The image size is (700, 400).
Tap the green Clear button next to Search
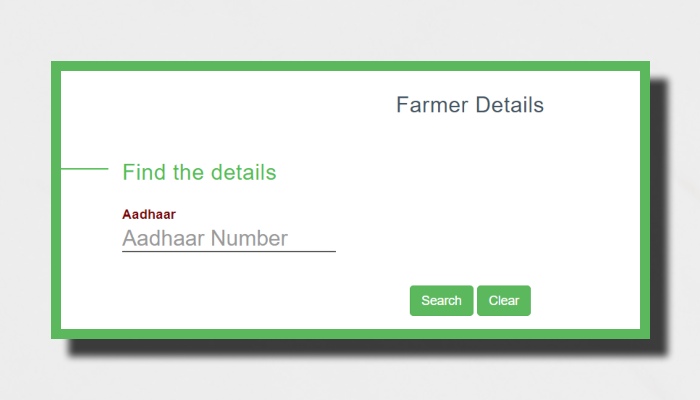point(504,301)
